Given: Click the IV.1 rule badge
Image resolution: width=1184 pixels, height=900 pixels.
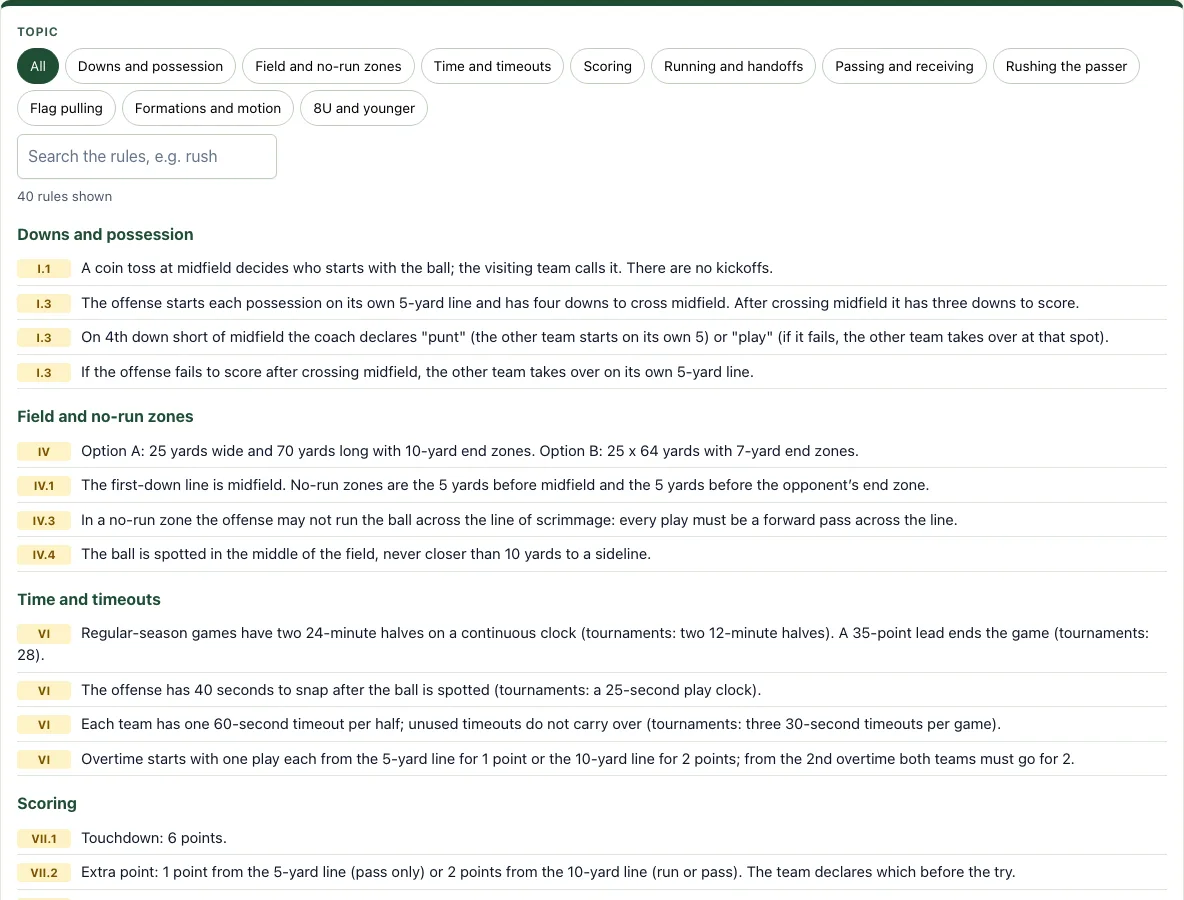Looking at the screenshot, I should (x=44, y=485).
